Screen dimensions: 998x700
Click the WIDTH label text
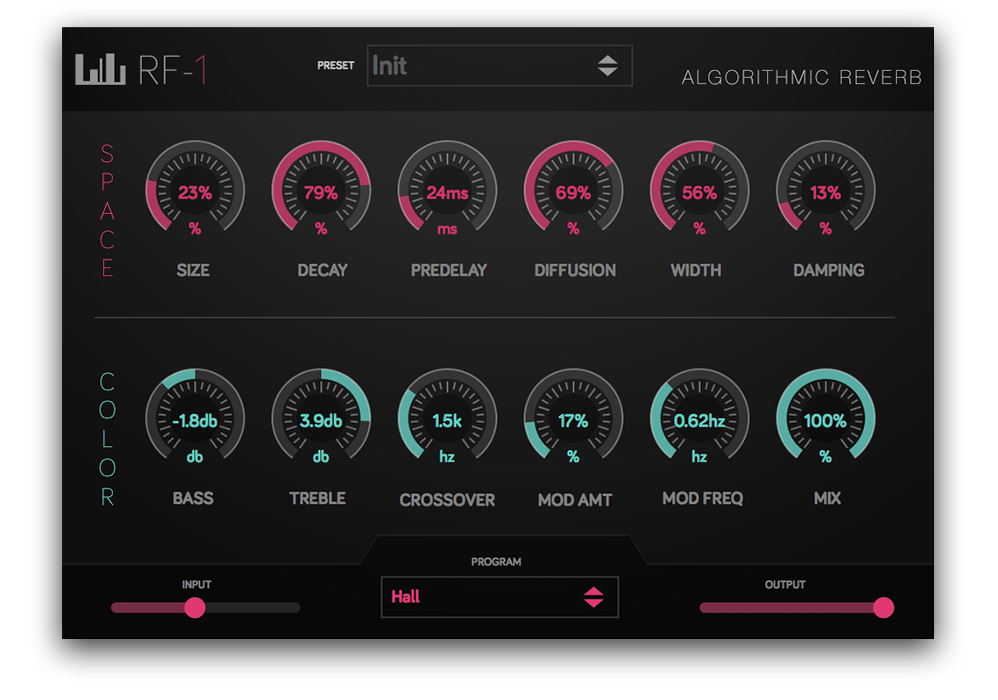click(696, 270)
